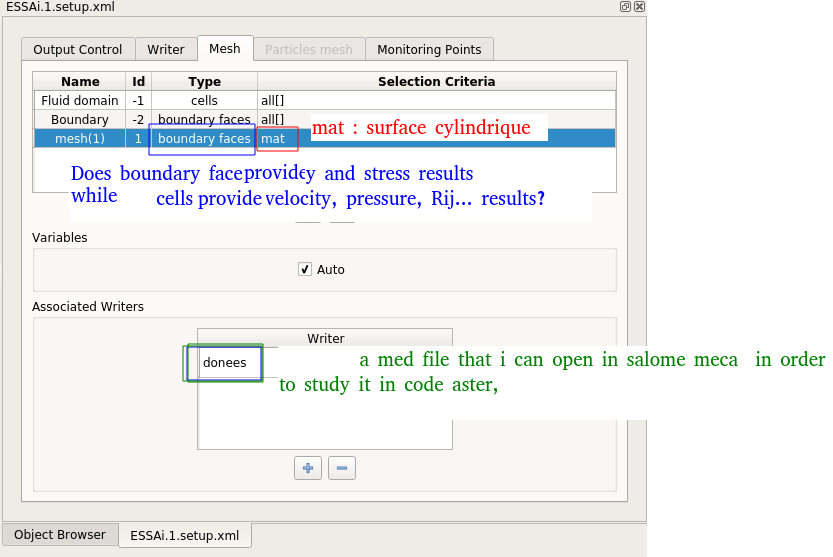Switch to the Object Browser bottom tab
Screen dimensions: 833x557
click(x=60, y=535)
